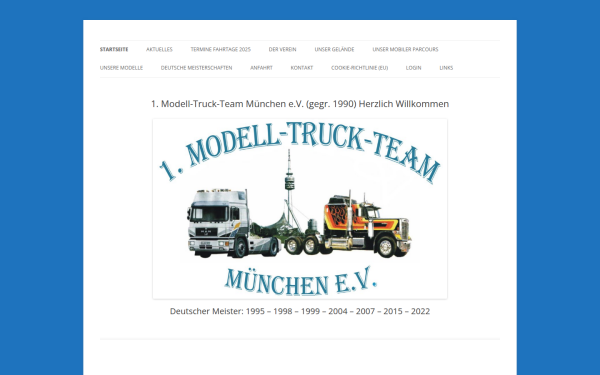Go to the Aktuelles page
Viewport: 600px width, 375px height.
tap(159, 49)
